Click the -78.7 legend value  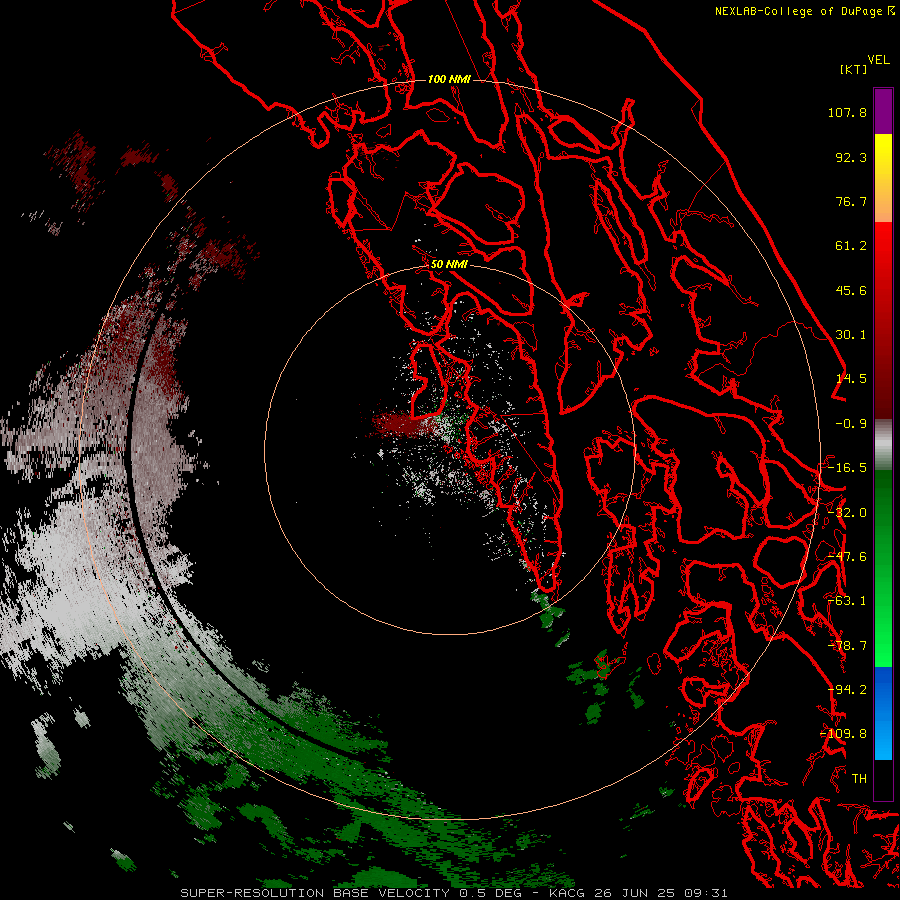coord(847,646)
